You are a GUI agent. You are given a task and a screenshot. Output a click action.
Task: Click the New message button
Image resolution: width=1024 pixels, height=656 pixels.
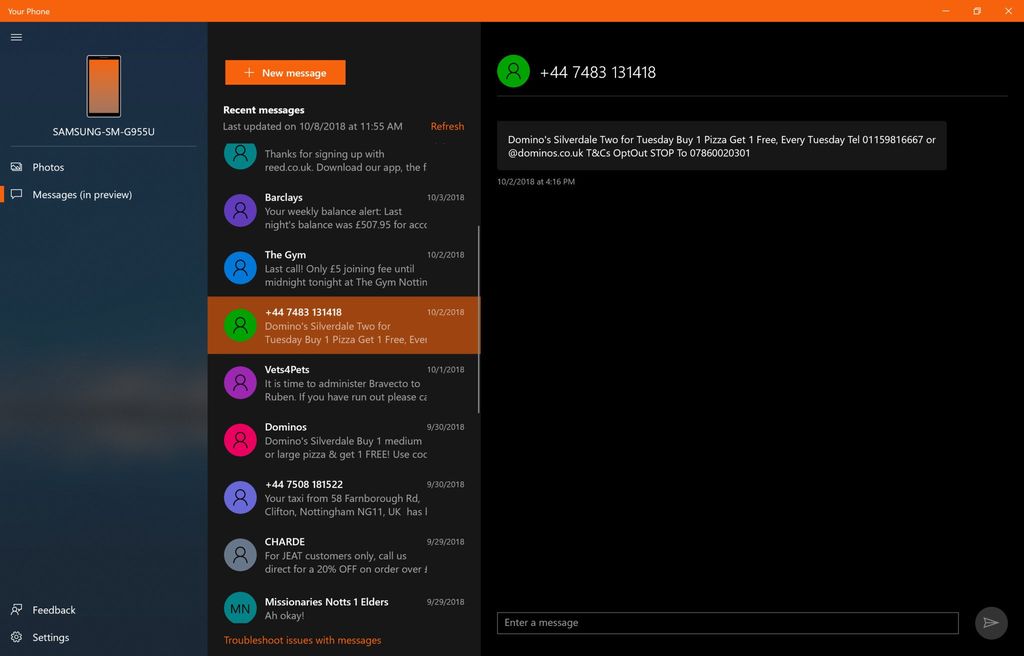(x=285, y=72)
